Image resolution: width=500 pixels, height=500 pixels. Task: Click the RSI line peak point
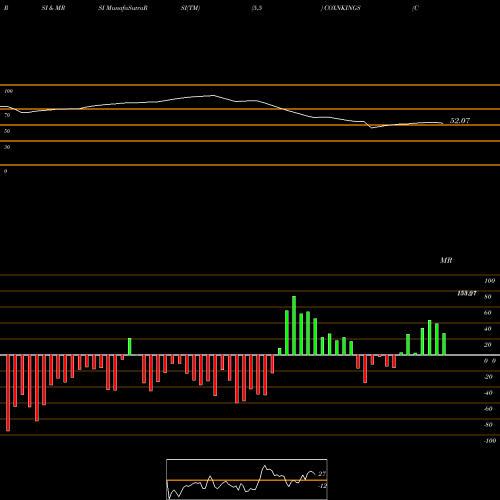213,96
